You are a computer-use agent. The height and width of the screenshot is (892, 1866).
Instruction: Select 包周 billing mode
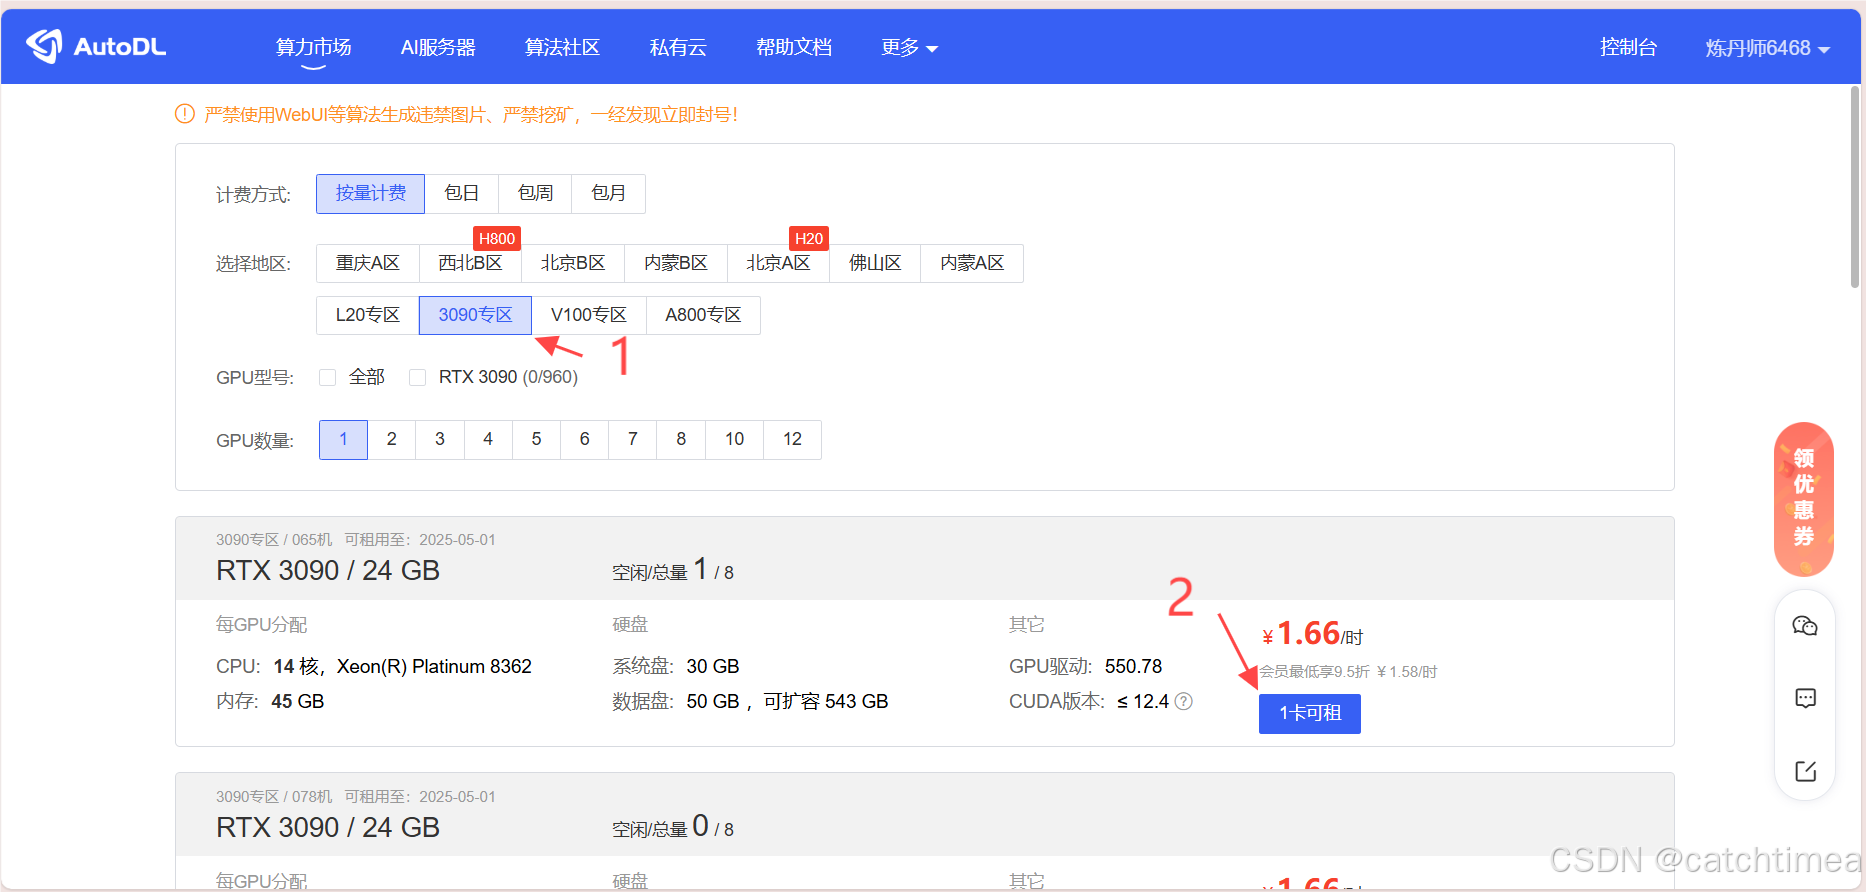pos(535,194)
